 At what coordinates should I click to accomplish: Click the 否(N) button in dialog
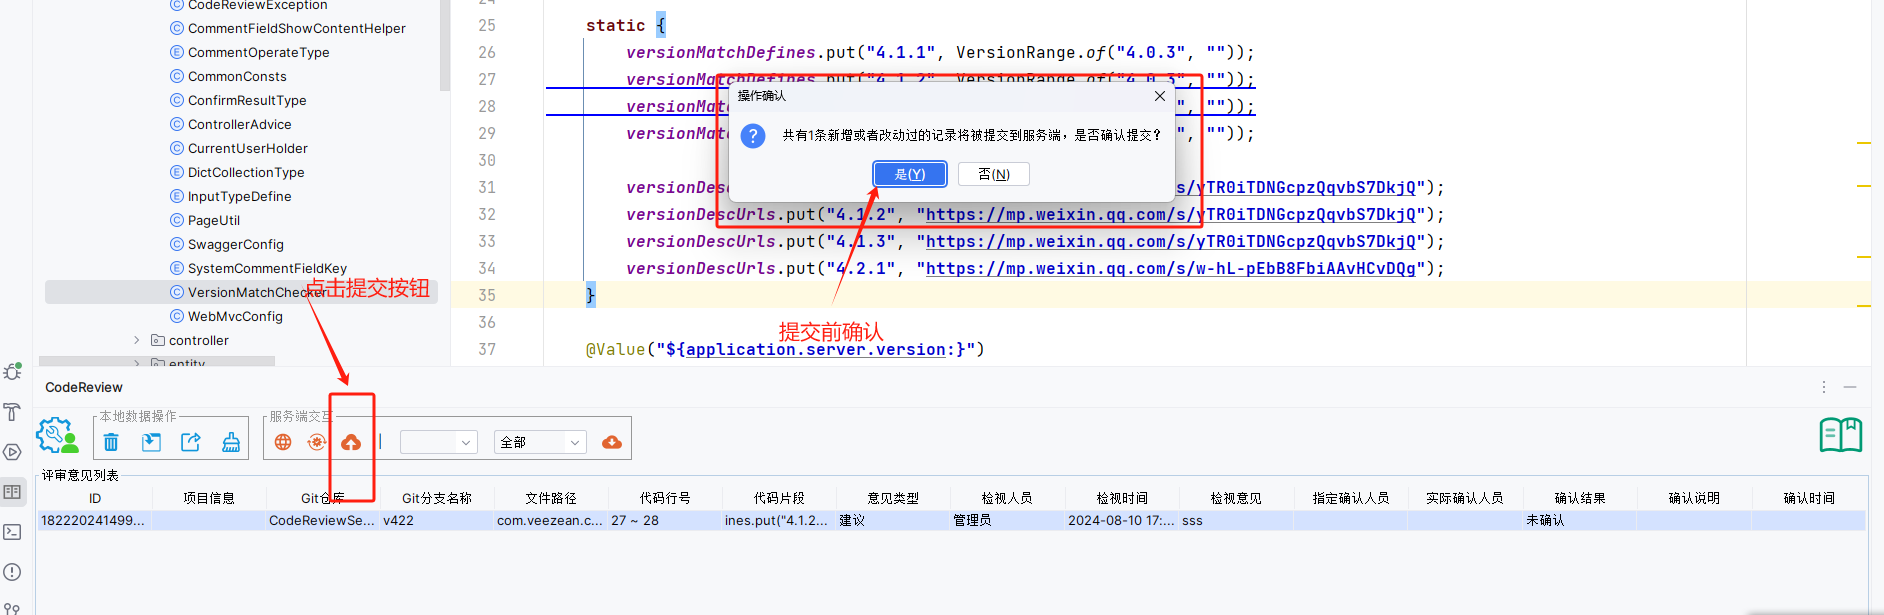tap(993, 174)
